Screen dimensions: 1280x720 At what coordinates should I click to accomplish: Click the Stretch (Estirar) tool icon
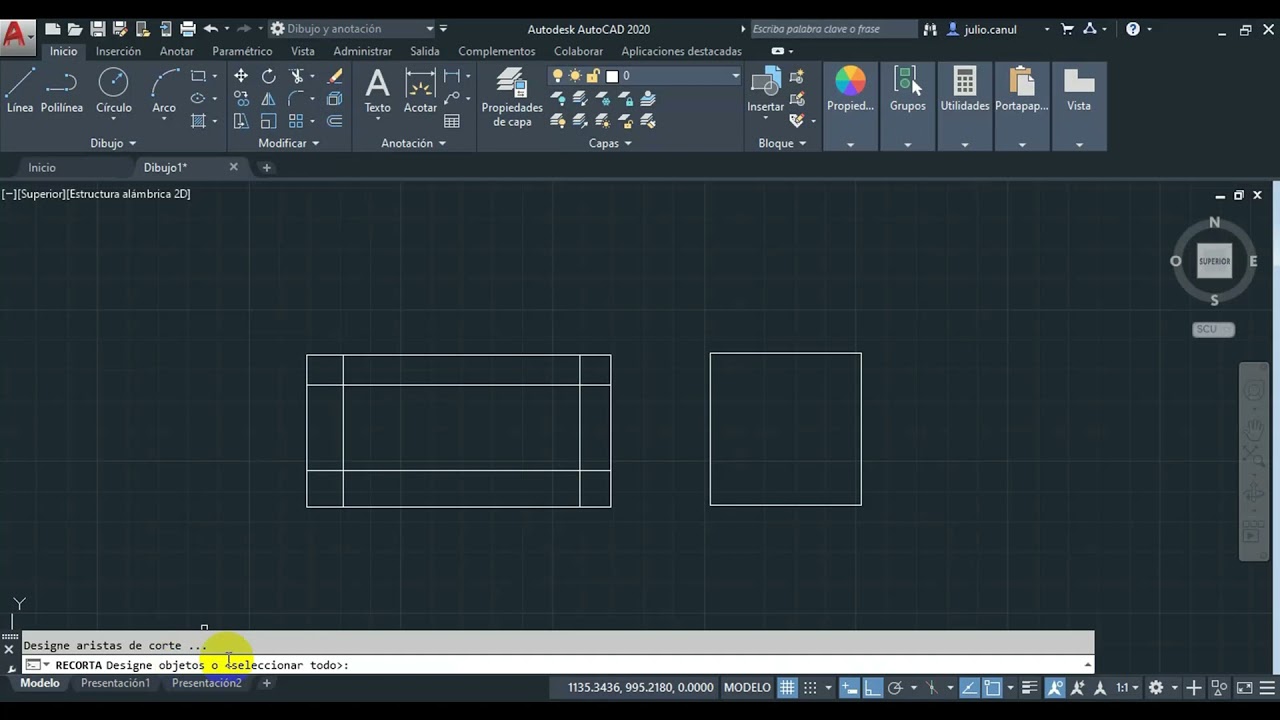(x=241, y=121)
